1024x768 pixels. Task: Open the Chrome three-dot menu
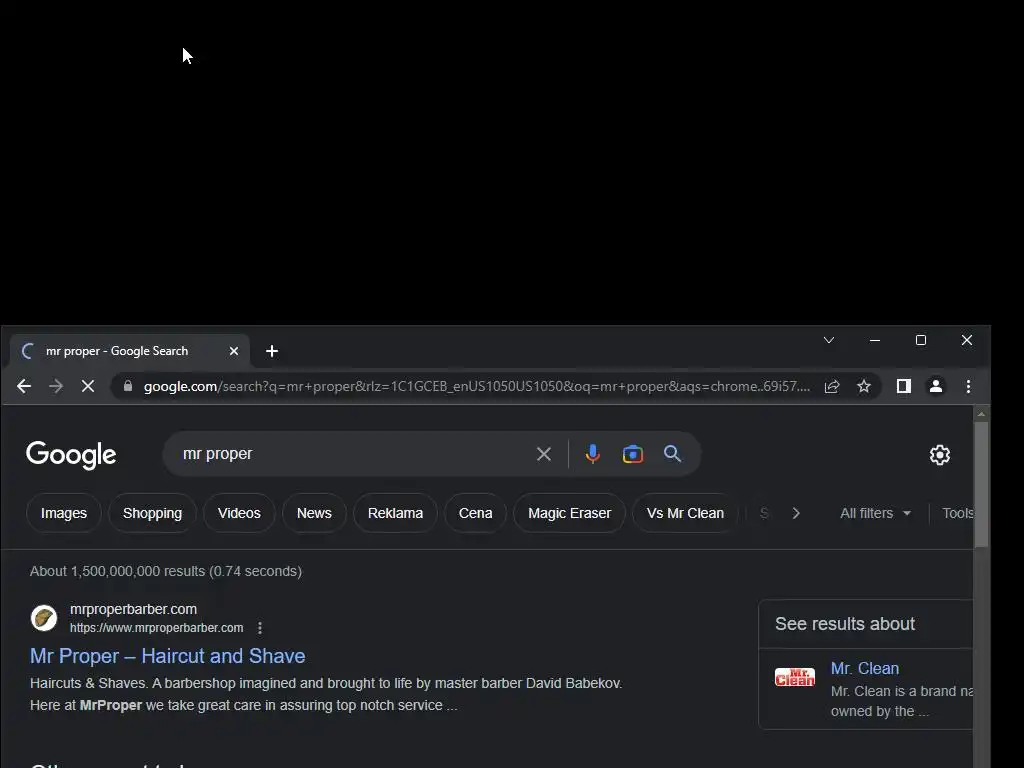tap(968, 387)
